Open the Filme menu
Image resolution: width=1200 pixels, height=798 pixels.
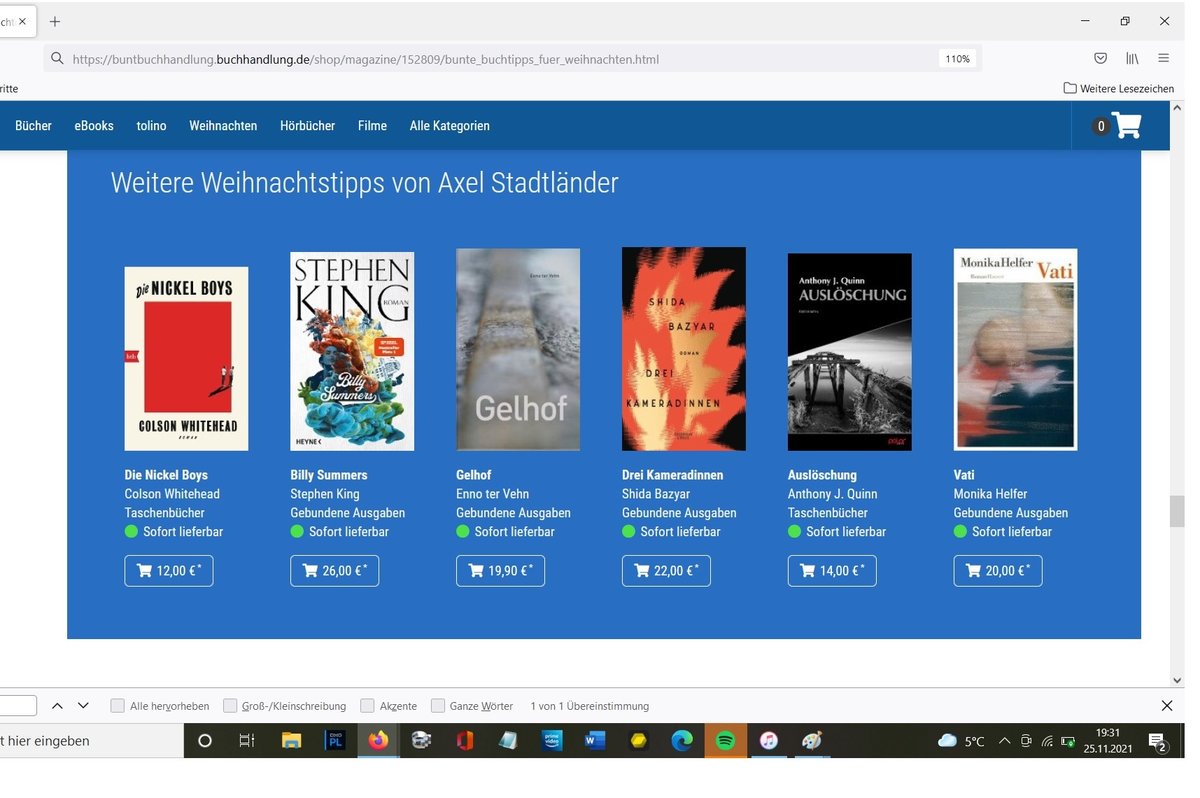(x=372, y=125)
